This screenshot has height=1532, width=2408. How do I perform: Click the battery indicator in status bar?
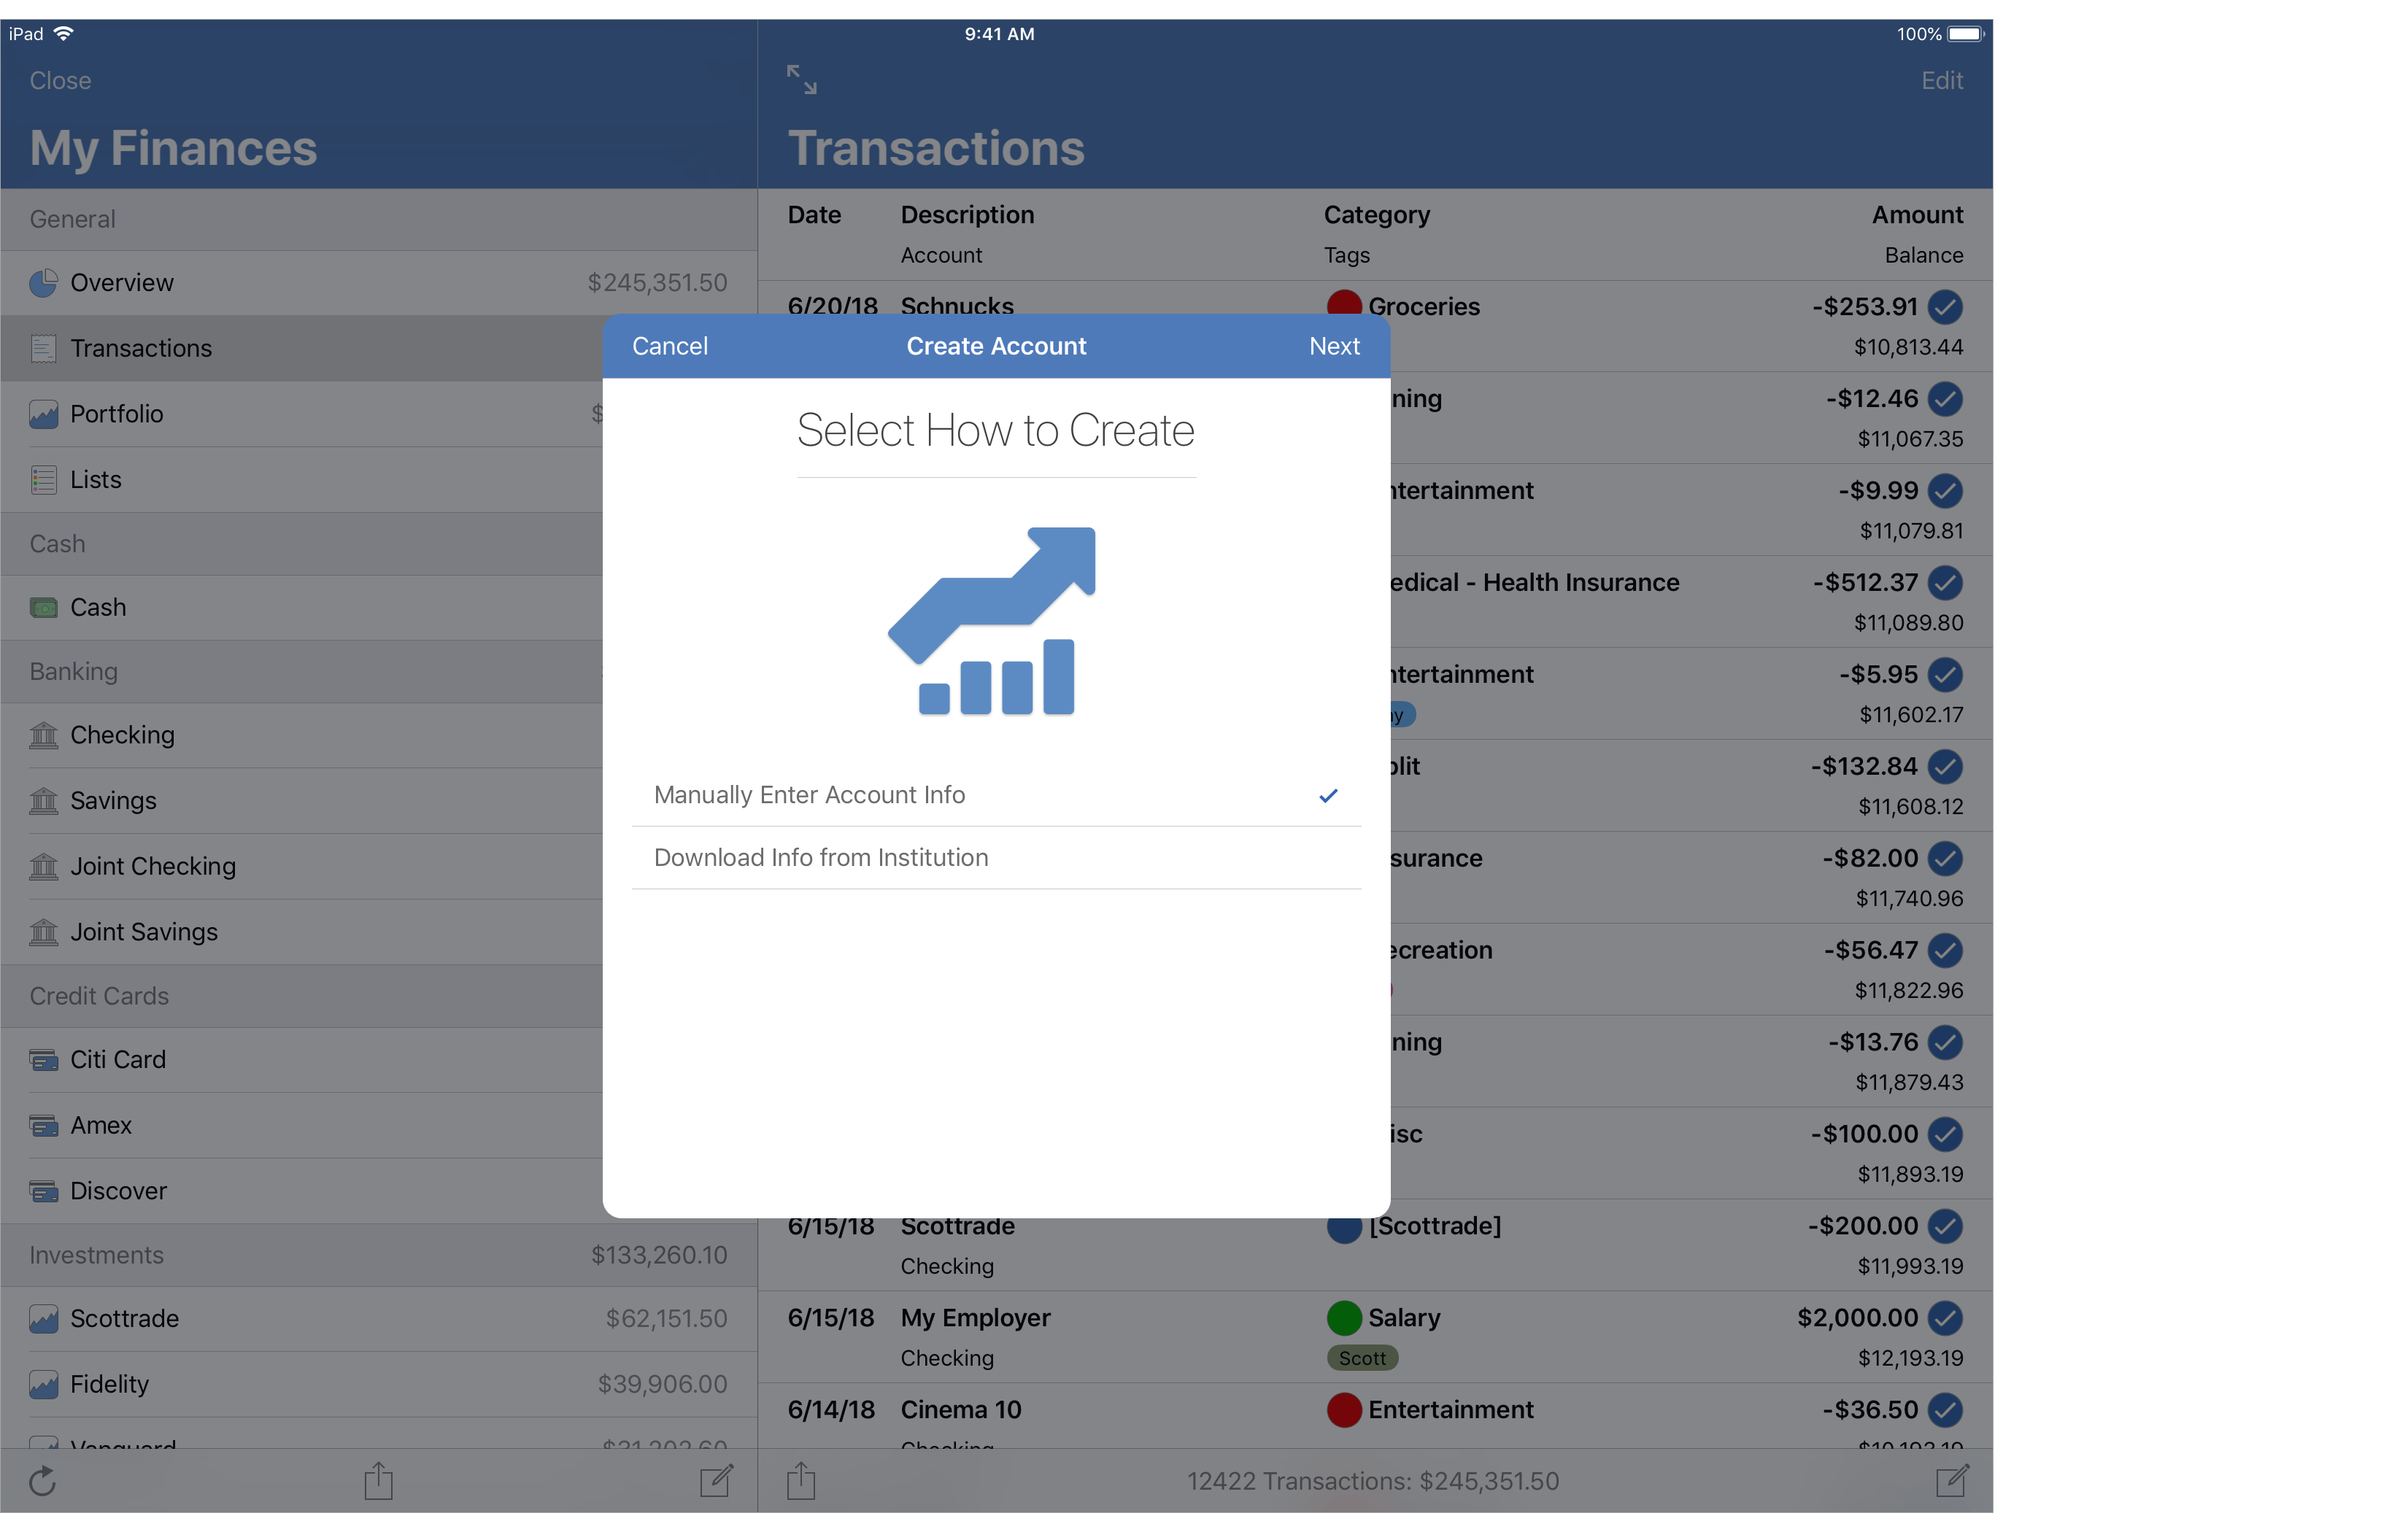[1965, 34]
